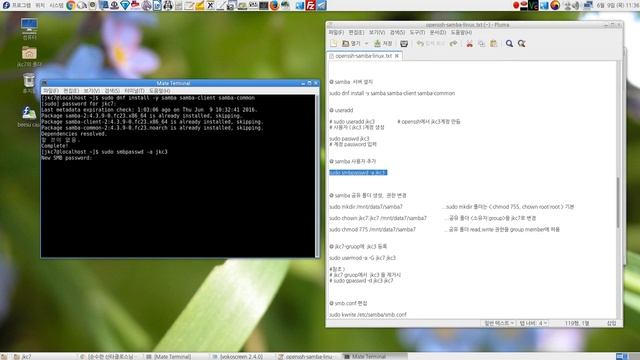Open the 위치 places menu
Viewport: 640px width, 360px height.
coord(40,5)
